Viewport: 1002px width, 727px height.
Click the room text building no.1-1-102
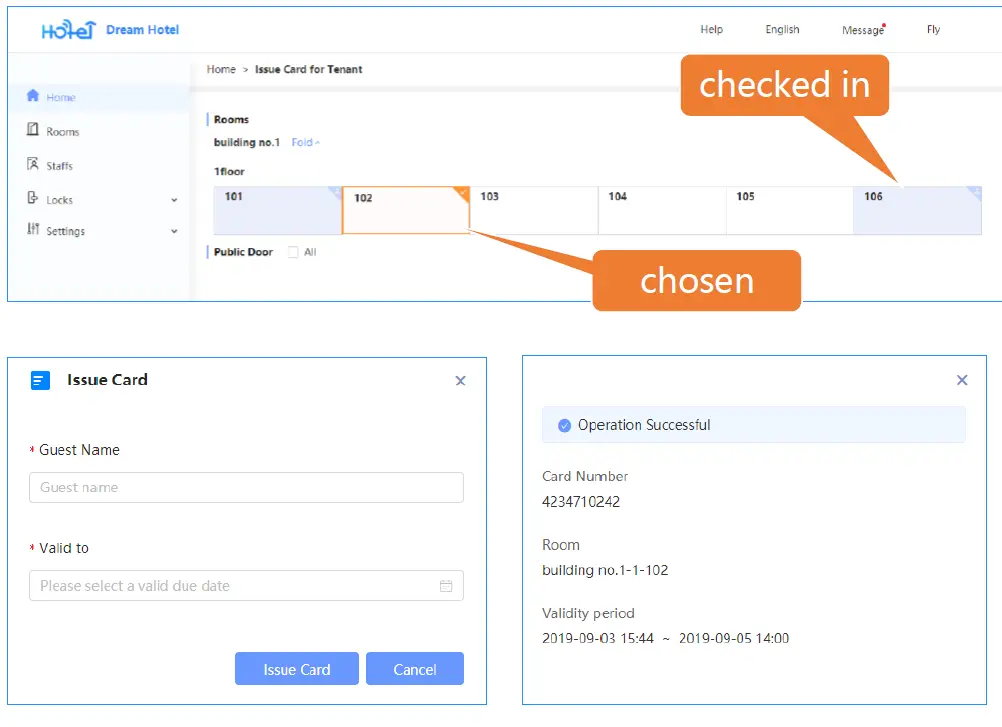tap(605, 570)
